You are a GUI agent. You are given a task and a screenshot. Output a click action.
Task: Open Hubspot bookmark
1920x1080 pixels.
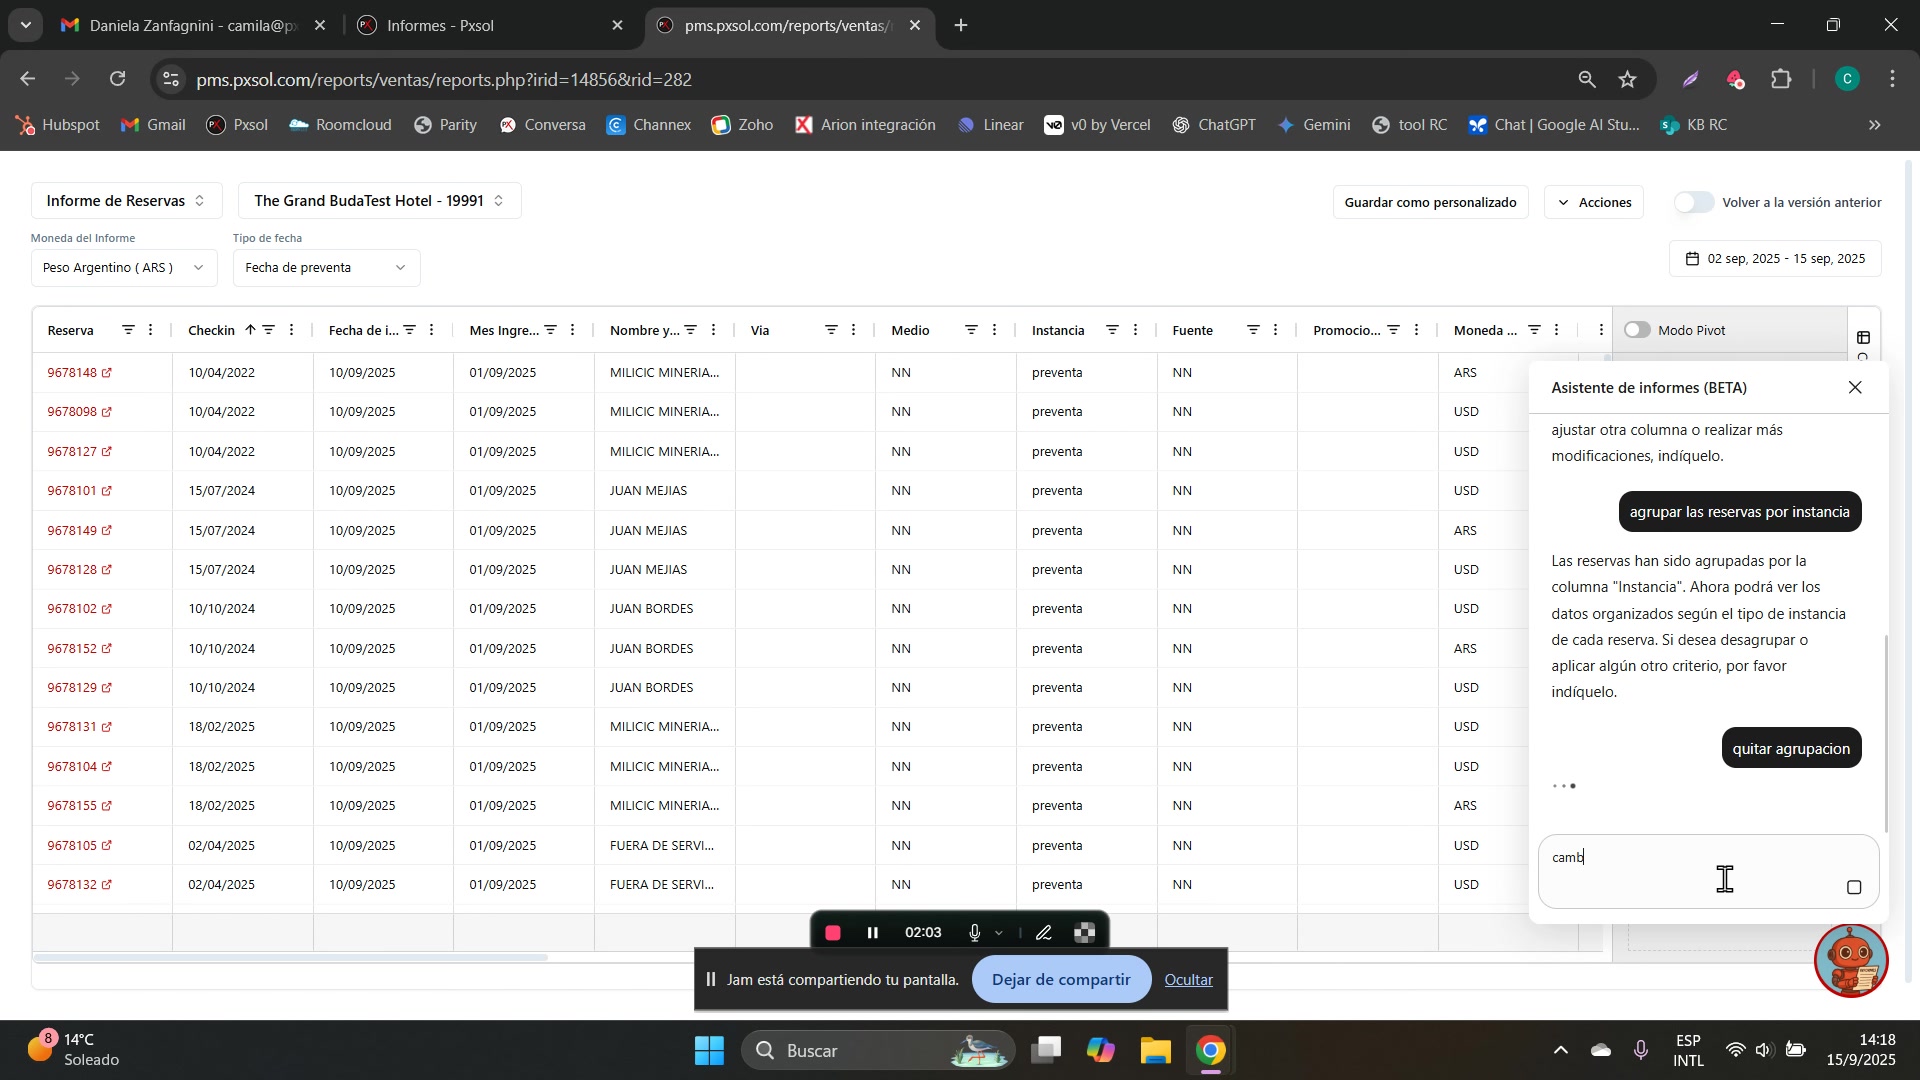(x=57, y=125)
